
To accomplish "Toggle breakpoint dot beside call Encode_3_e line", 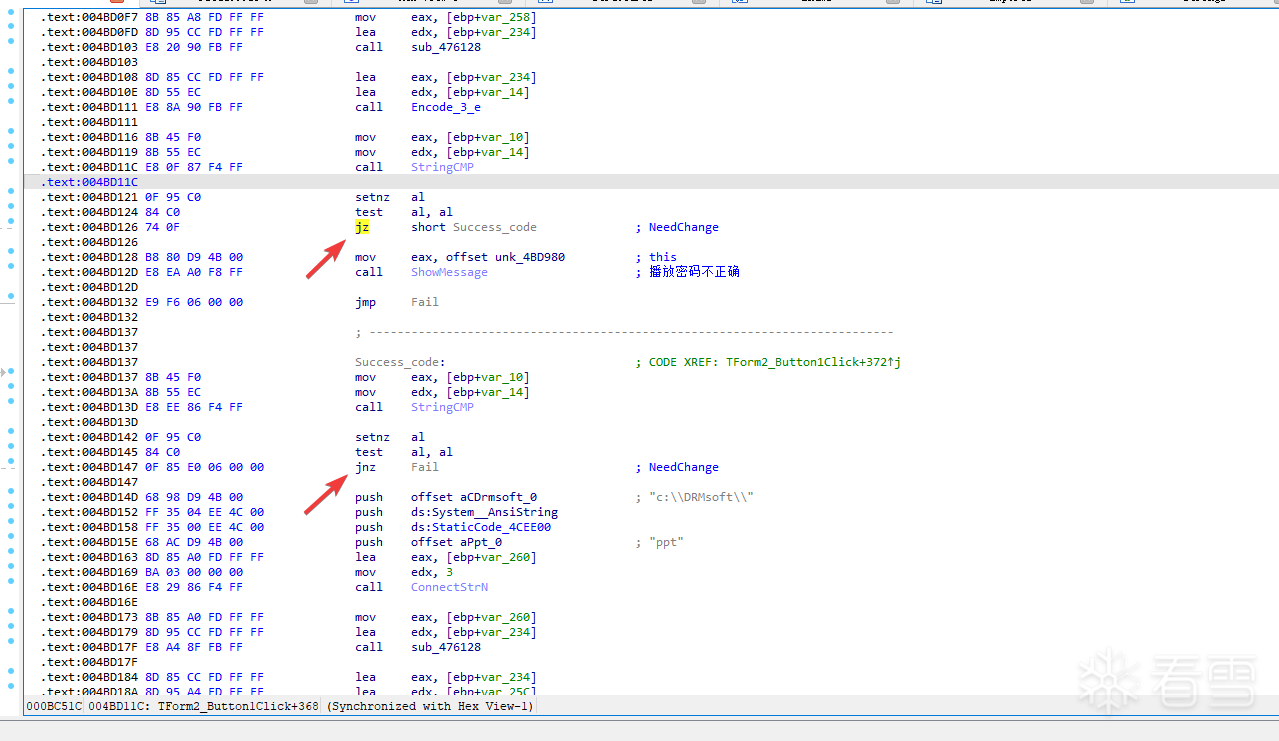I will [11, 102].
